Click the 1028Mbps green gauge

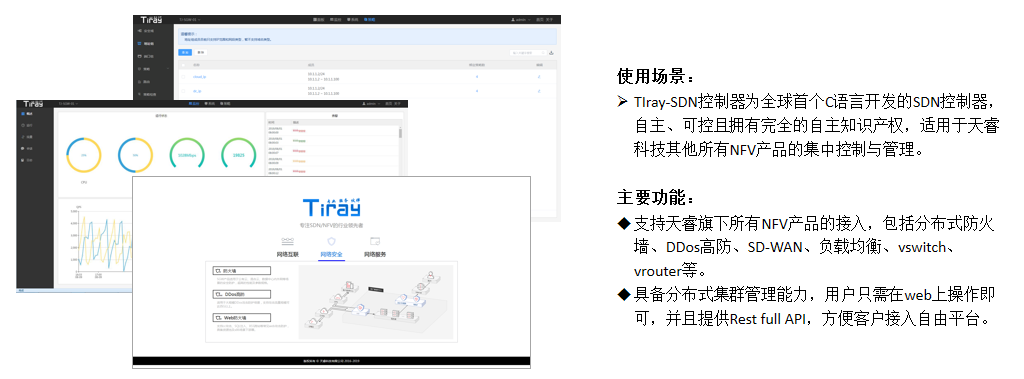click(187, 155)
